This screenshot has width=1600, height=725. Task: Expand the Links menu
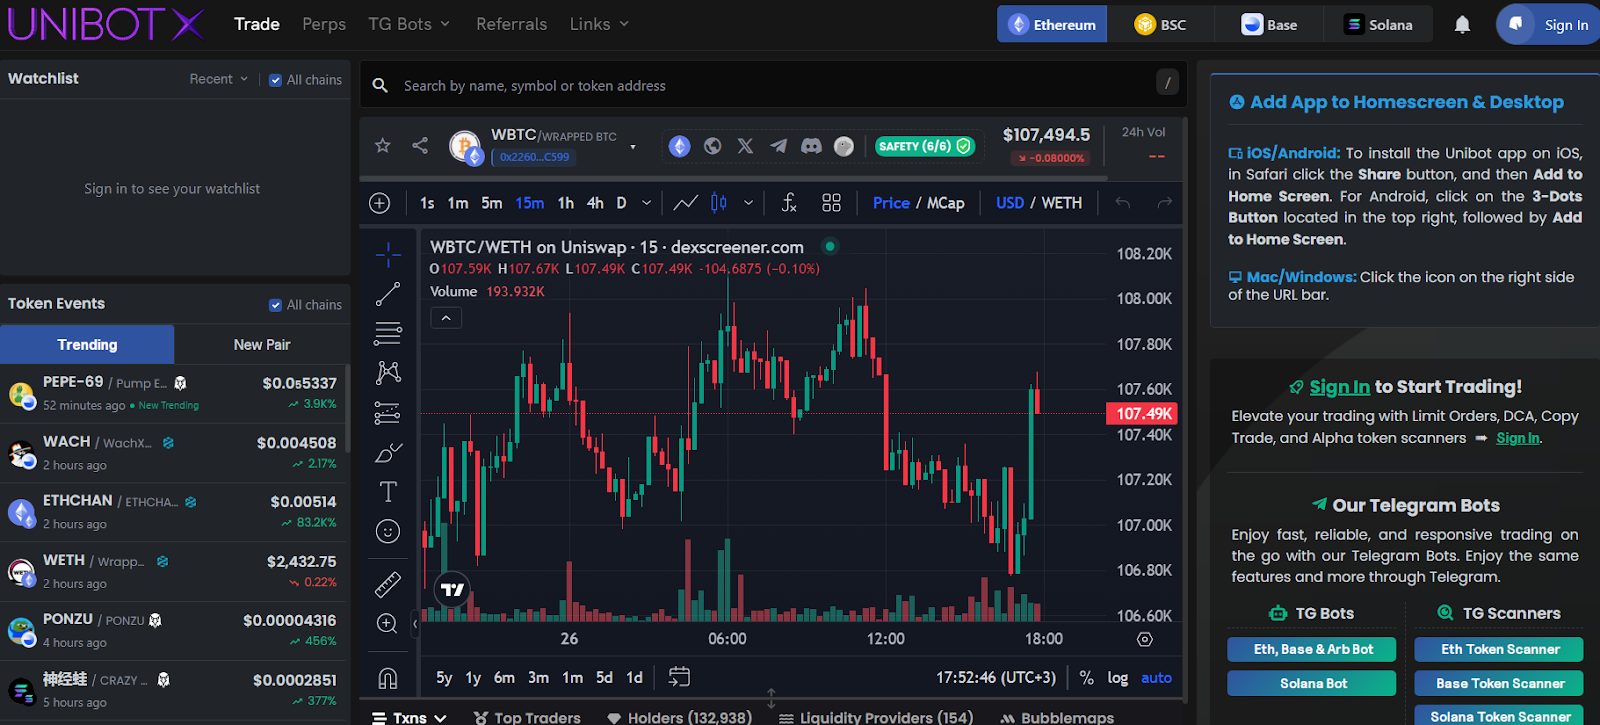coord(599,24)
